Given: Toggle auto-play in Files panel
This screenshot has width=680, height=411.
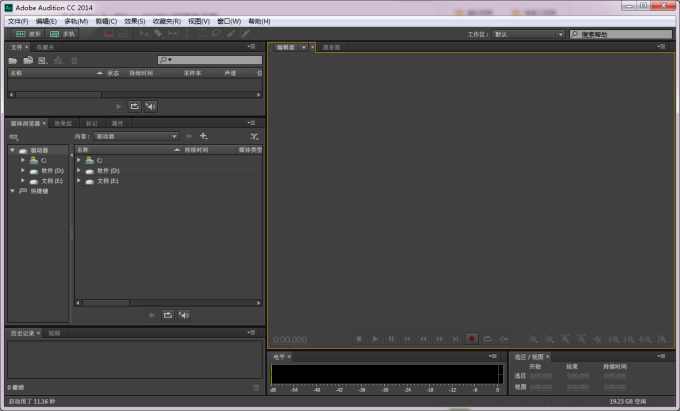Looking at the screenshot, I should 150,106.
